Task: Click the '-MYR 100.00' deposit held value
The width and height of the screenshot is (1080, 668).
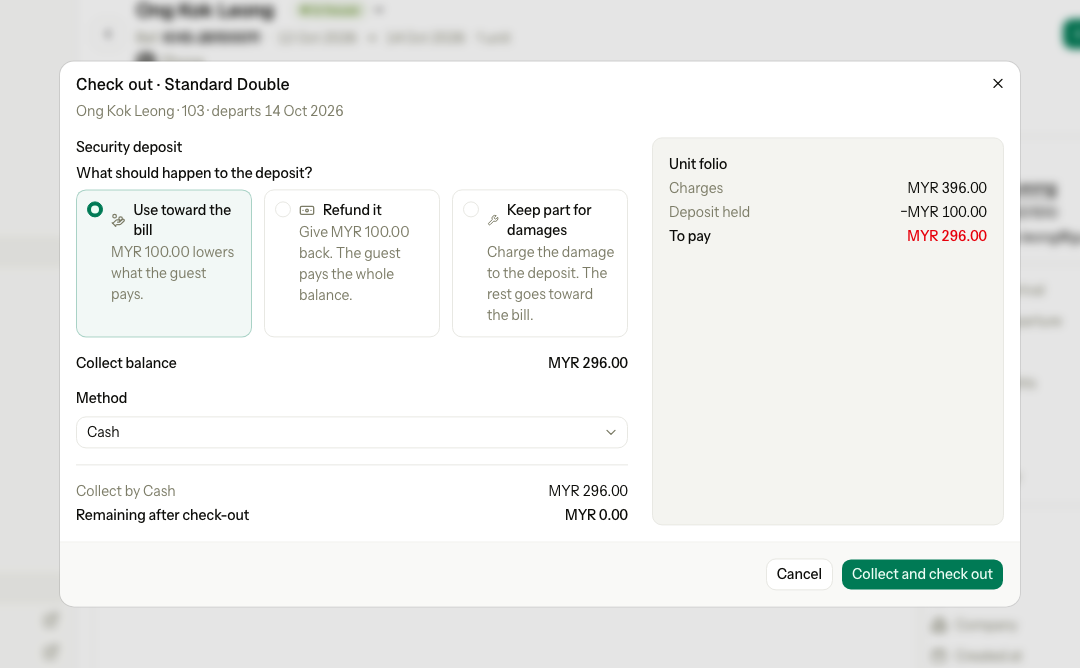Action: (943, 212)
